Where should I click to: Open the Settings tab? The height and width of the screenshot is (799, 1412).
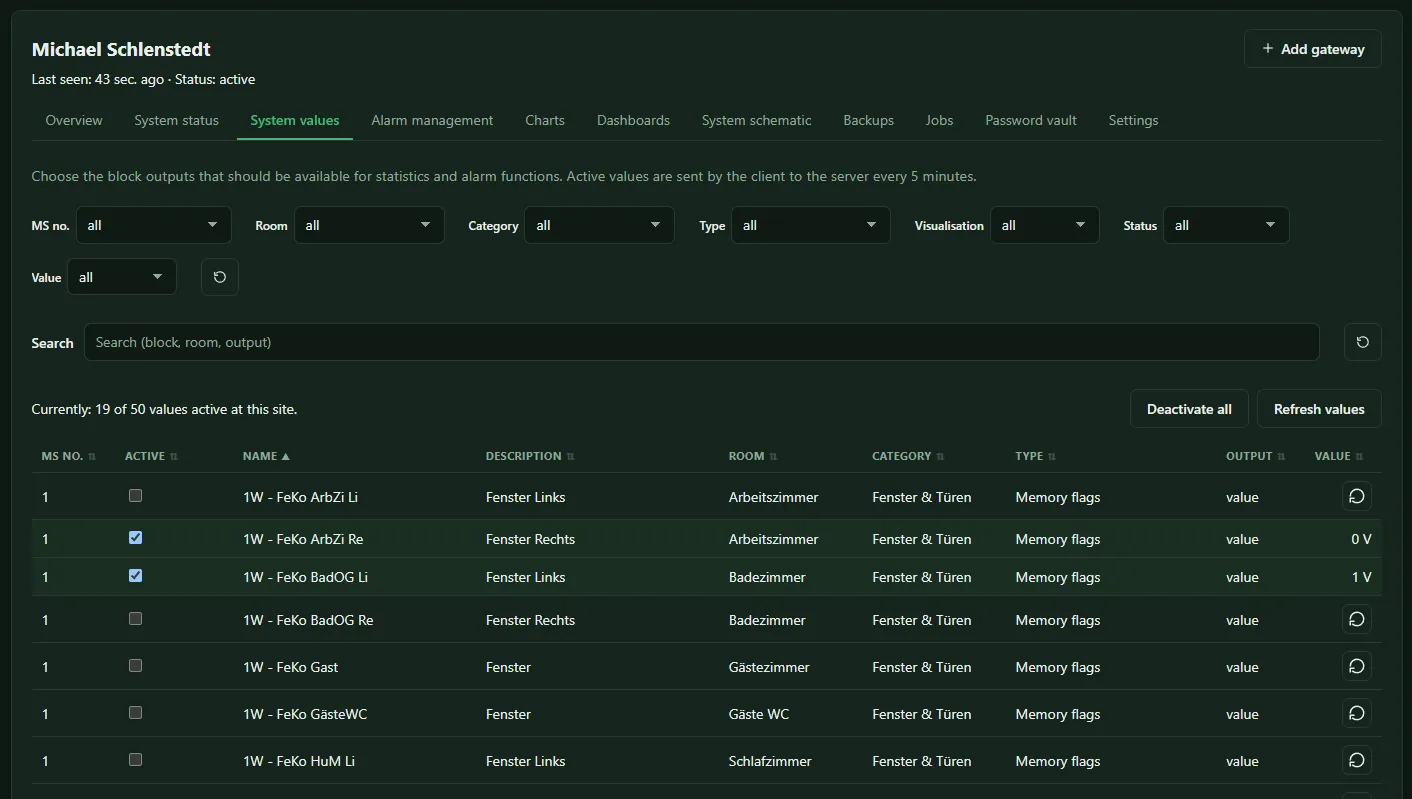tap(1134, 120)
